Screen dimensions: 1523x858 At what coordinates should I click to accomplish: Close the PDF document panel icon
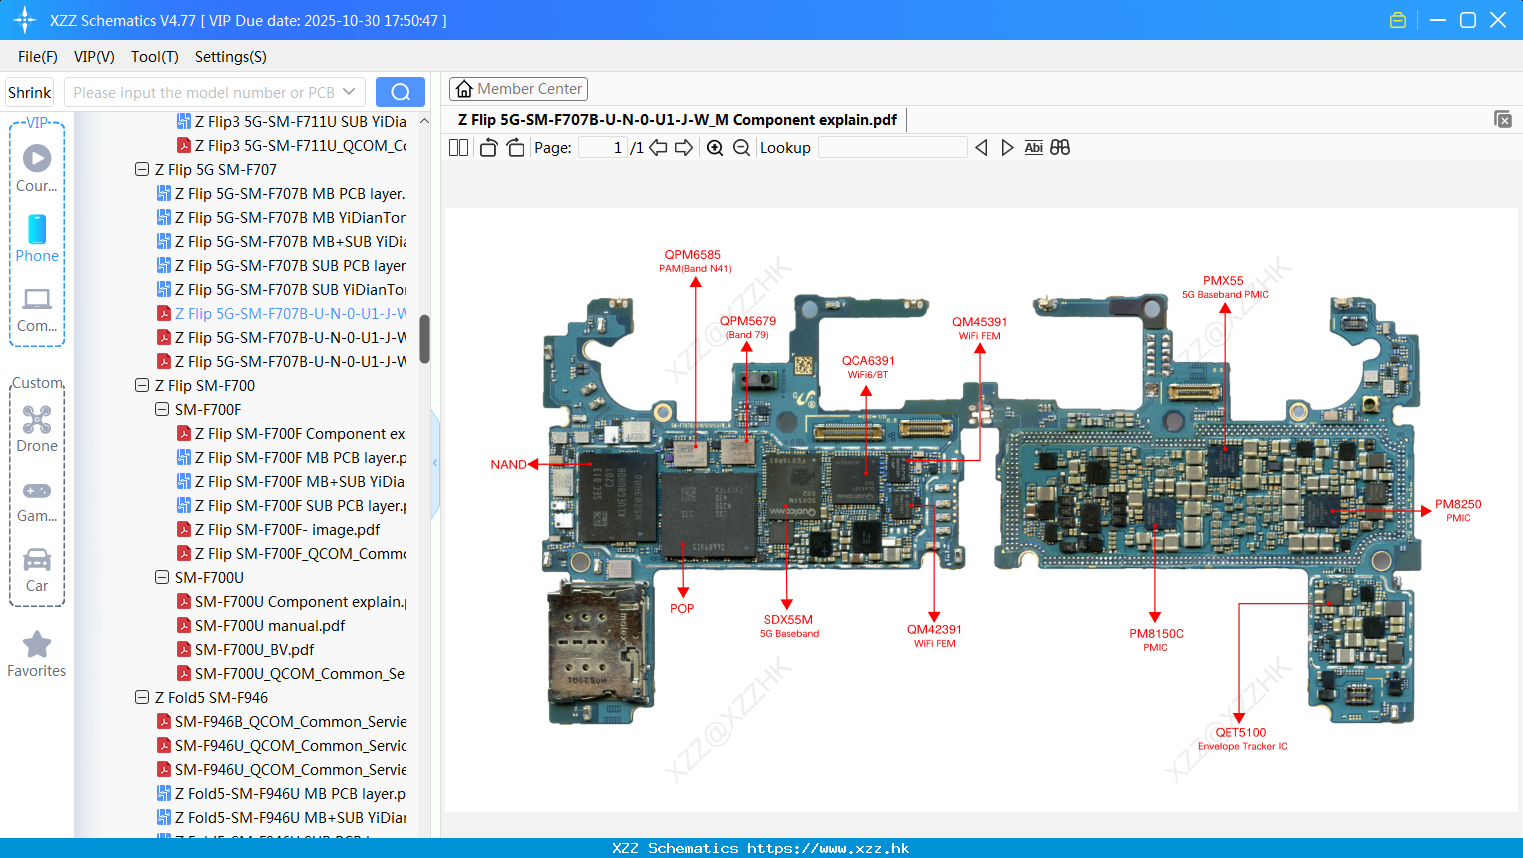(1503, 119)
